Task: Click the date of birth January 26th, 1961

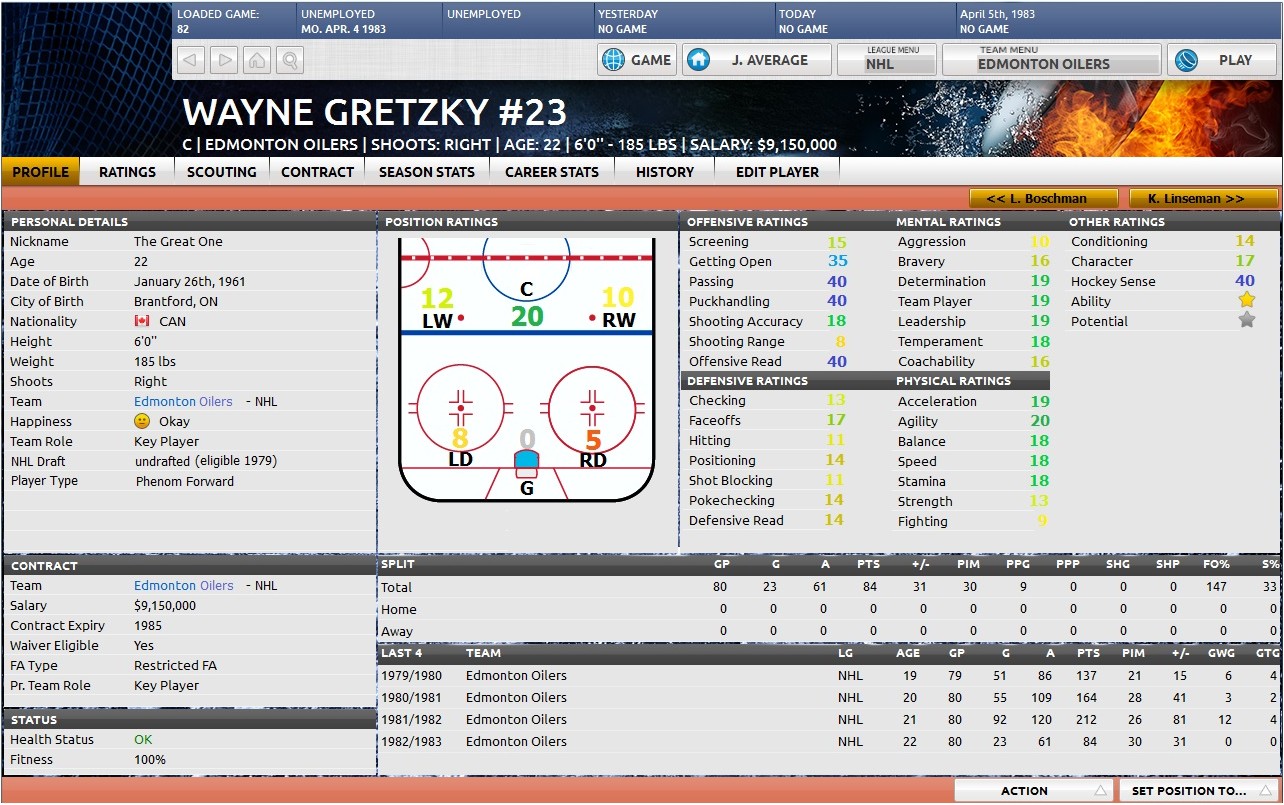Action: [x=190, y=281]
